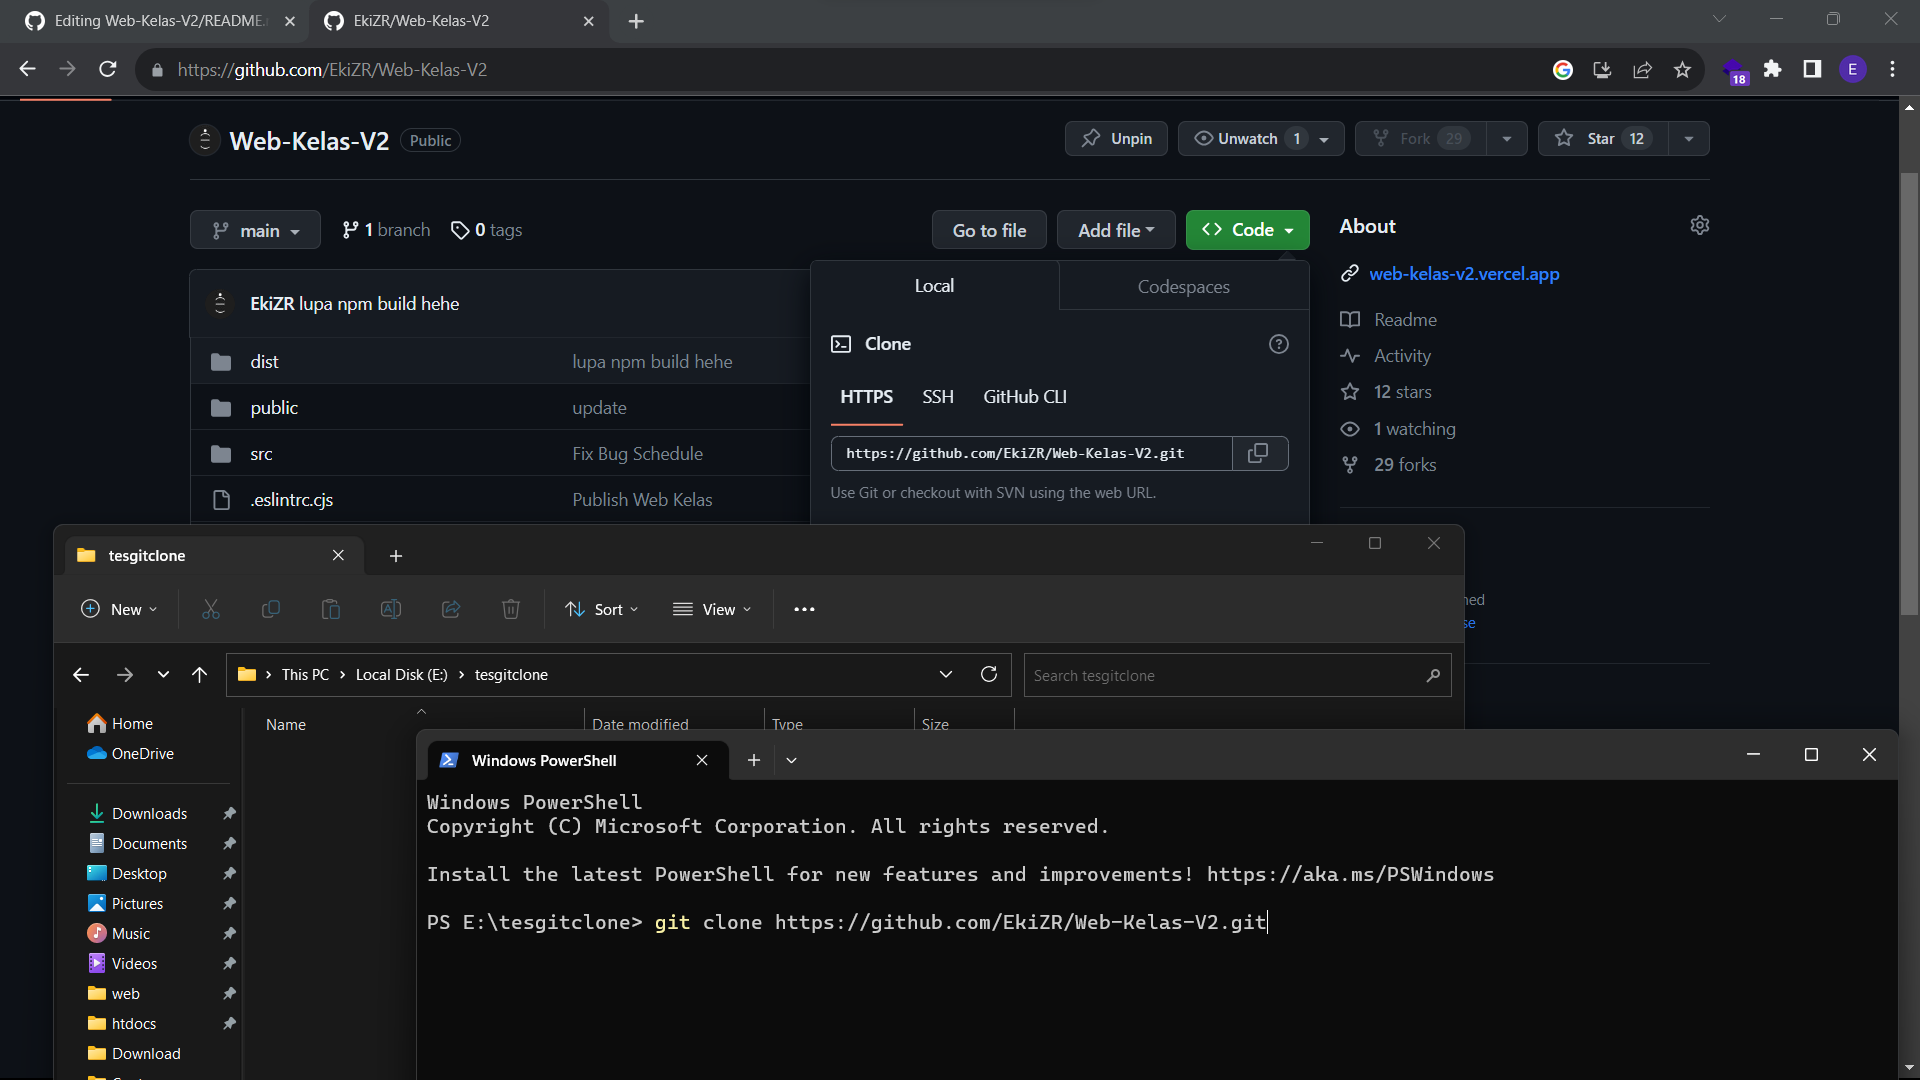Toggle Unpin on the repository

coord(1116,138)
